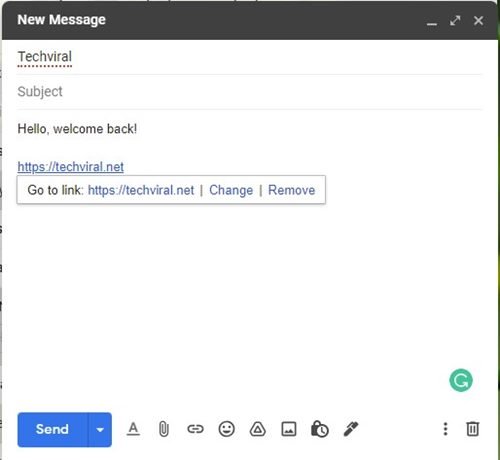The width and height of the screenshot is (500, 460).
Task: Choose Remove in the link popup
Action: tap(292, 190)
